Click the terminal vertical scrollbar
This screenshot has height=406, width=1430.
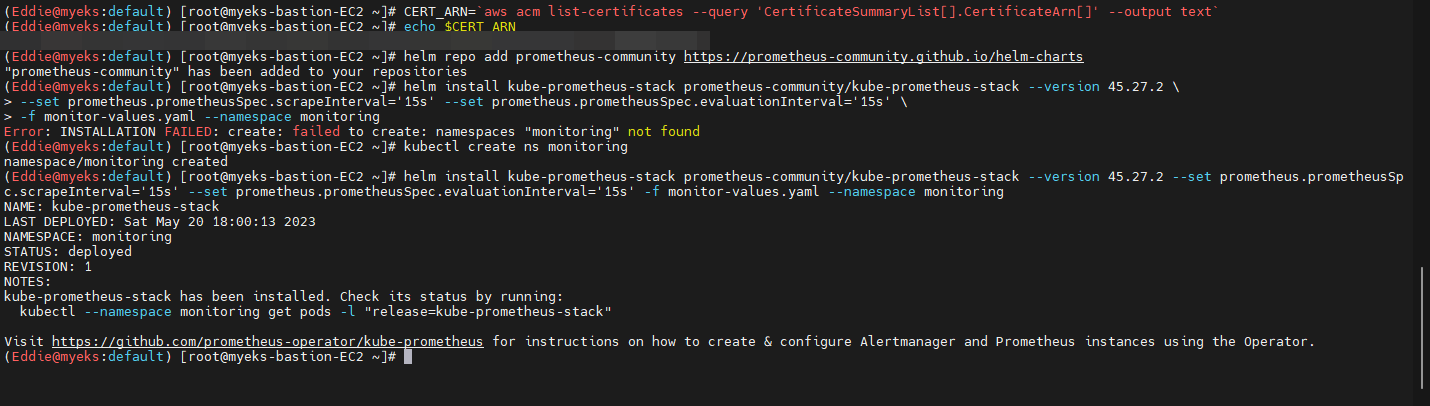click(1422, 328)
